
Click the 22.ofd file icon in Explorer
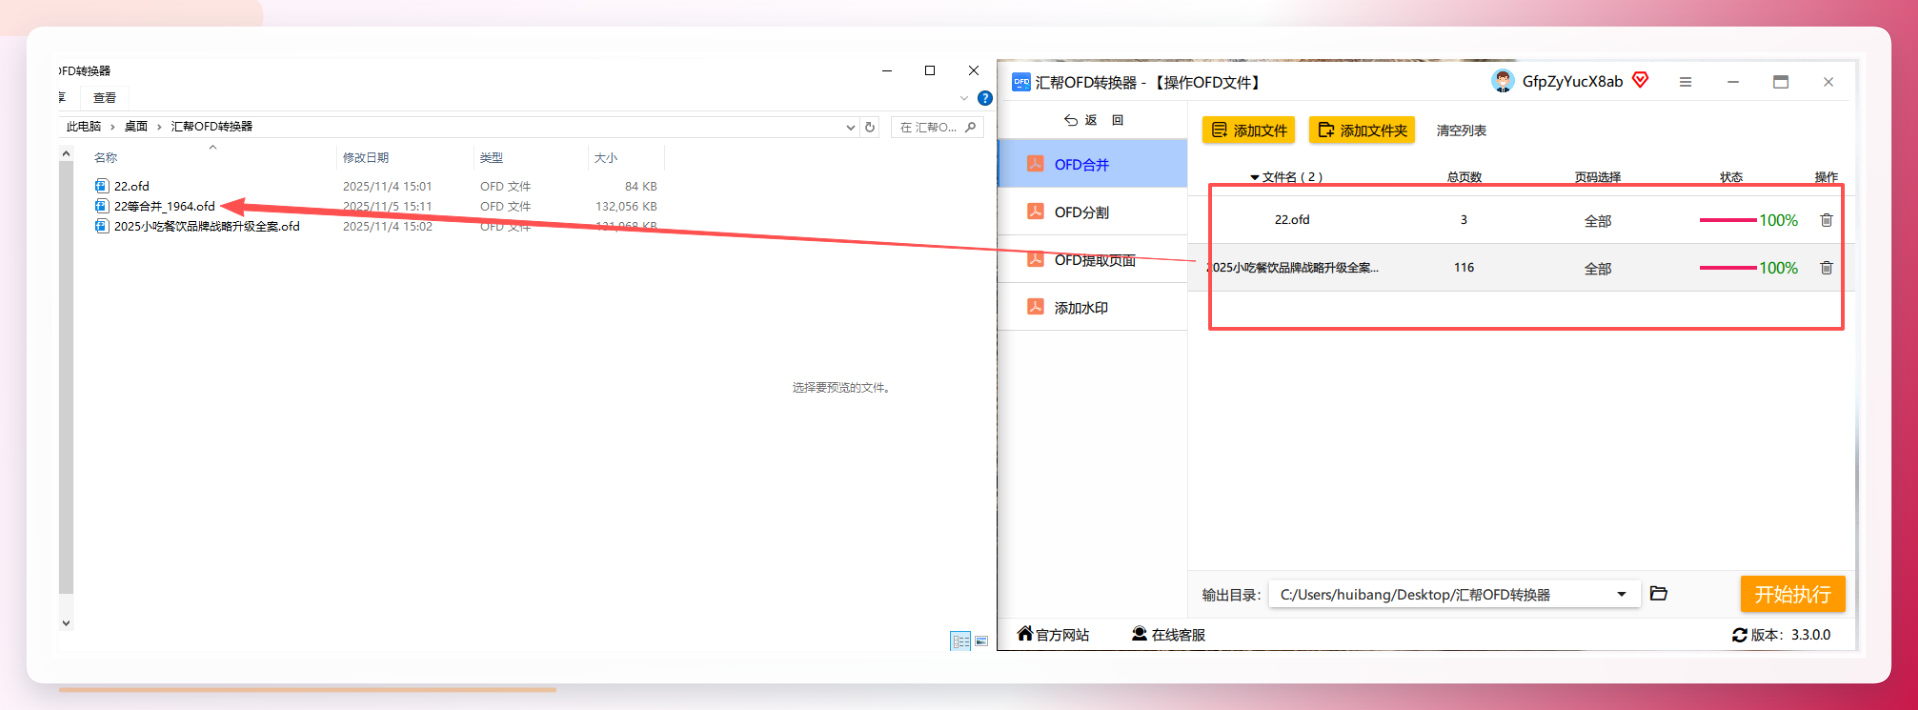[101, 186]
